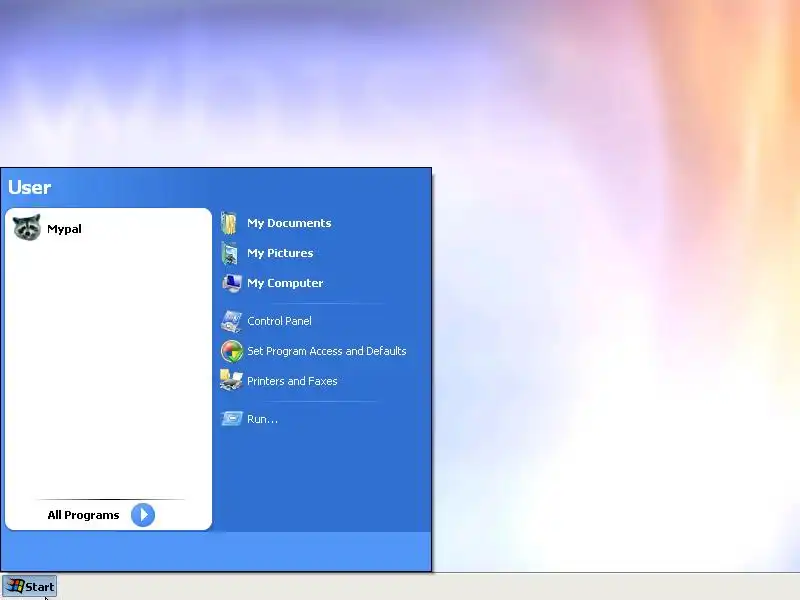800x600 pixels.
Task: Open the My Pictures menu entry
Action: click(280, 253)
